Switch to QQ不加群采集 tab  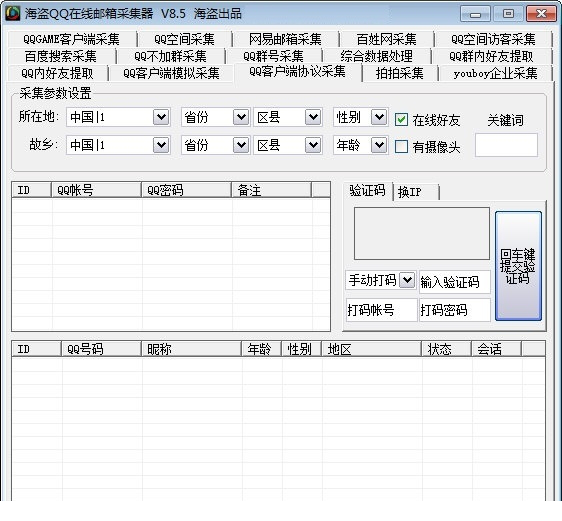[170, 56]
